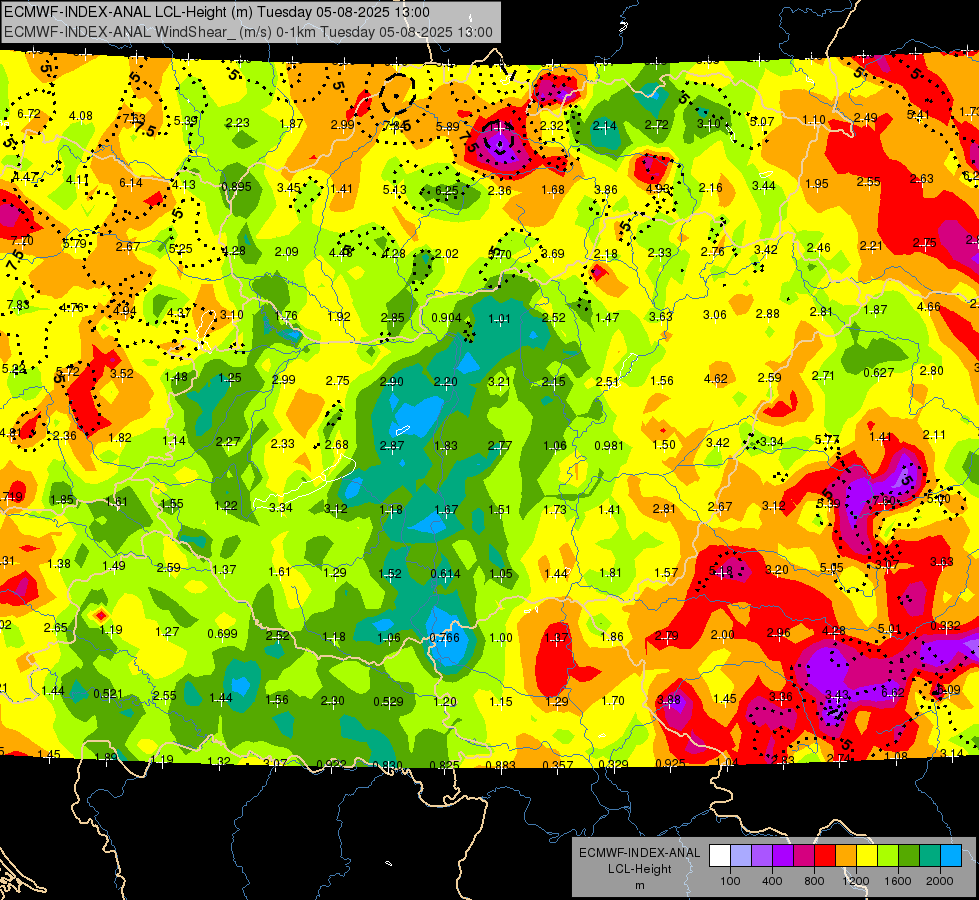Screen dimensions: 979x900
Task: Click the map value 2.49
Action: (865, 117)
